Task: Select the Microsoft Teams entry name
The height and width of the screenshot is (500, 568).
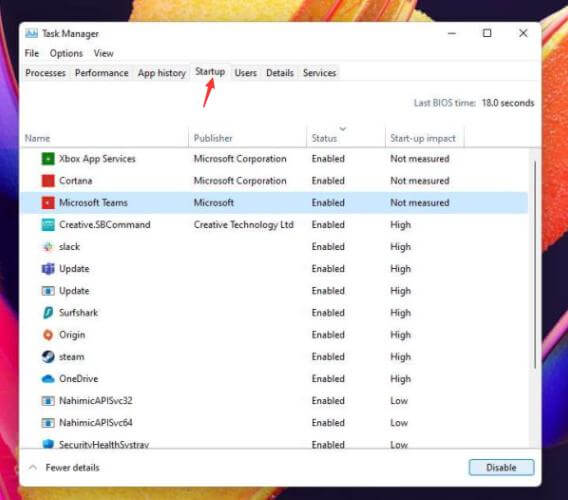Action: pyautogui.click(x=93, y=203)
